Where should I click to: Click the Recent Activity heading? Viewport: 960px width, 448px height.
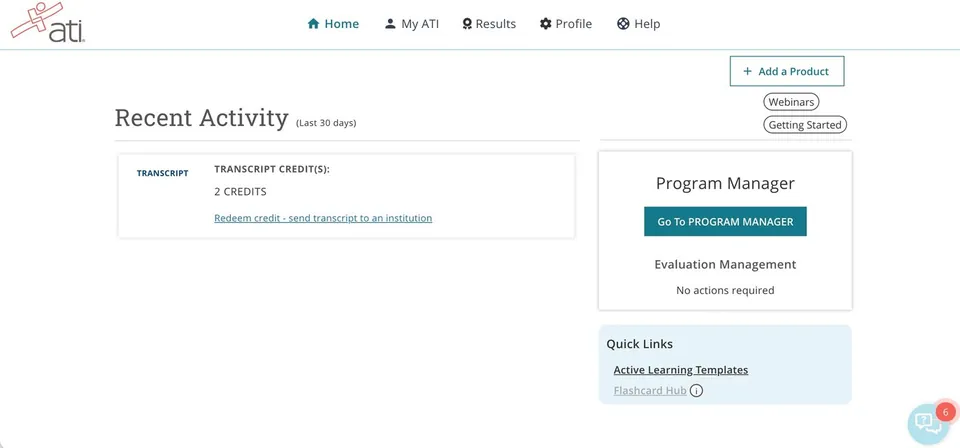201,118
